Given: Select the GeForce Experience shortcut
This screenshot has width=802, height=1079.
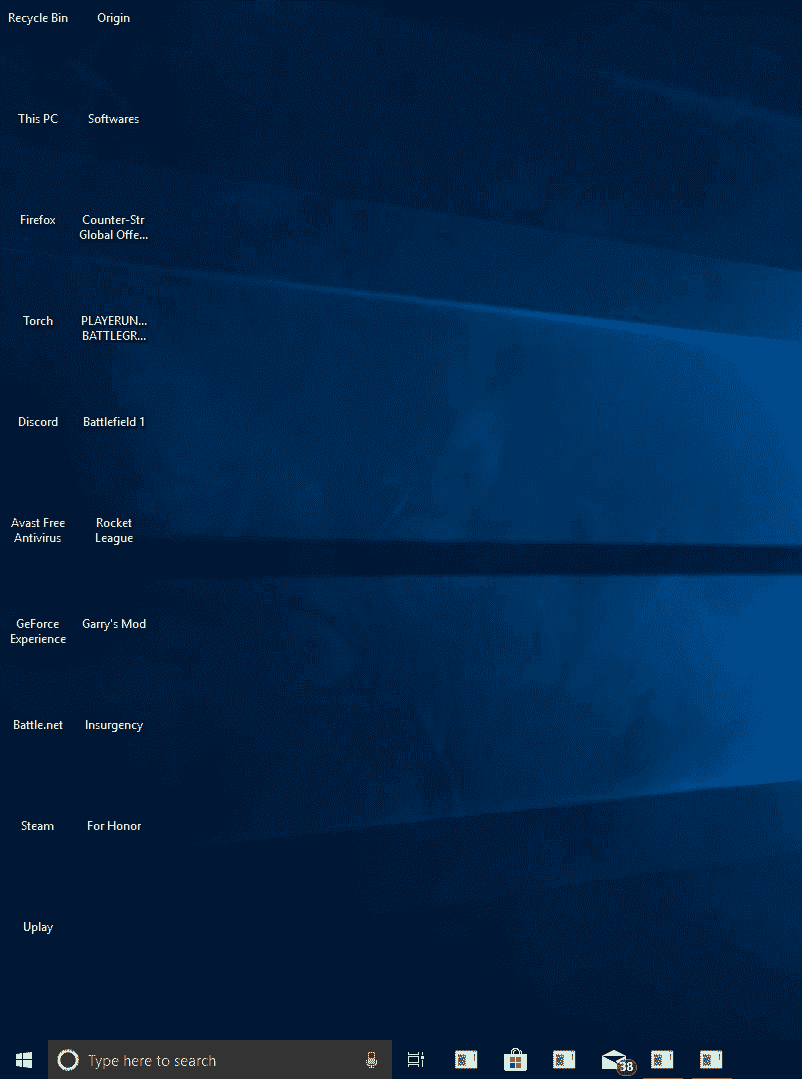Looking at the screenshot, I should coord(38,632).
